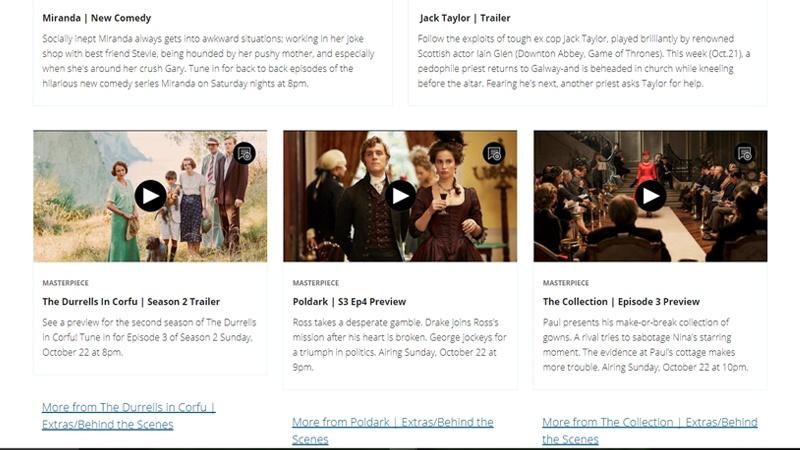Click the Poldark couple thumbnail image
800x450 pixels.
tap(400, 196)
